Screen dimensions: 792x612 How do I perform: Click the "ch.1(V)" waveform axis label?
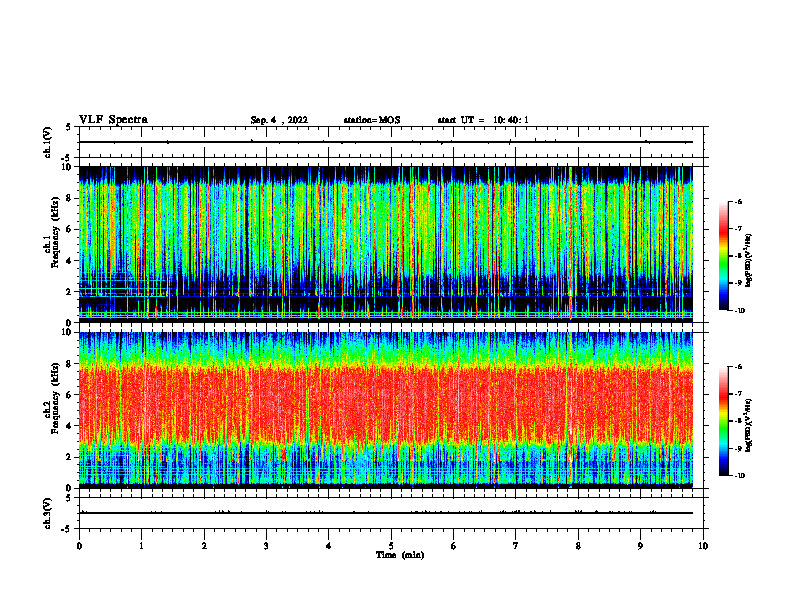point(47,142)
